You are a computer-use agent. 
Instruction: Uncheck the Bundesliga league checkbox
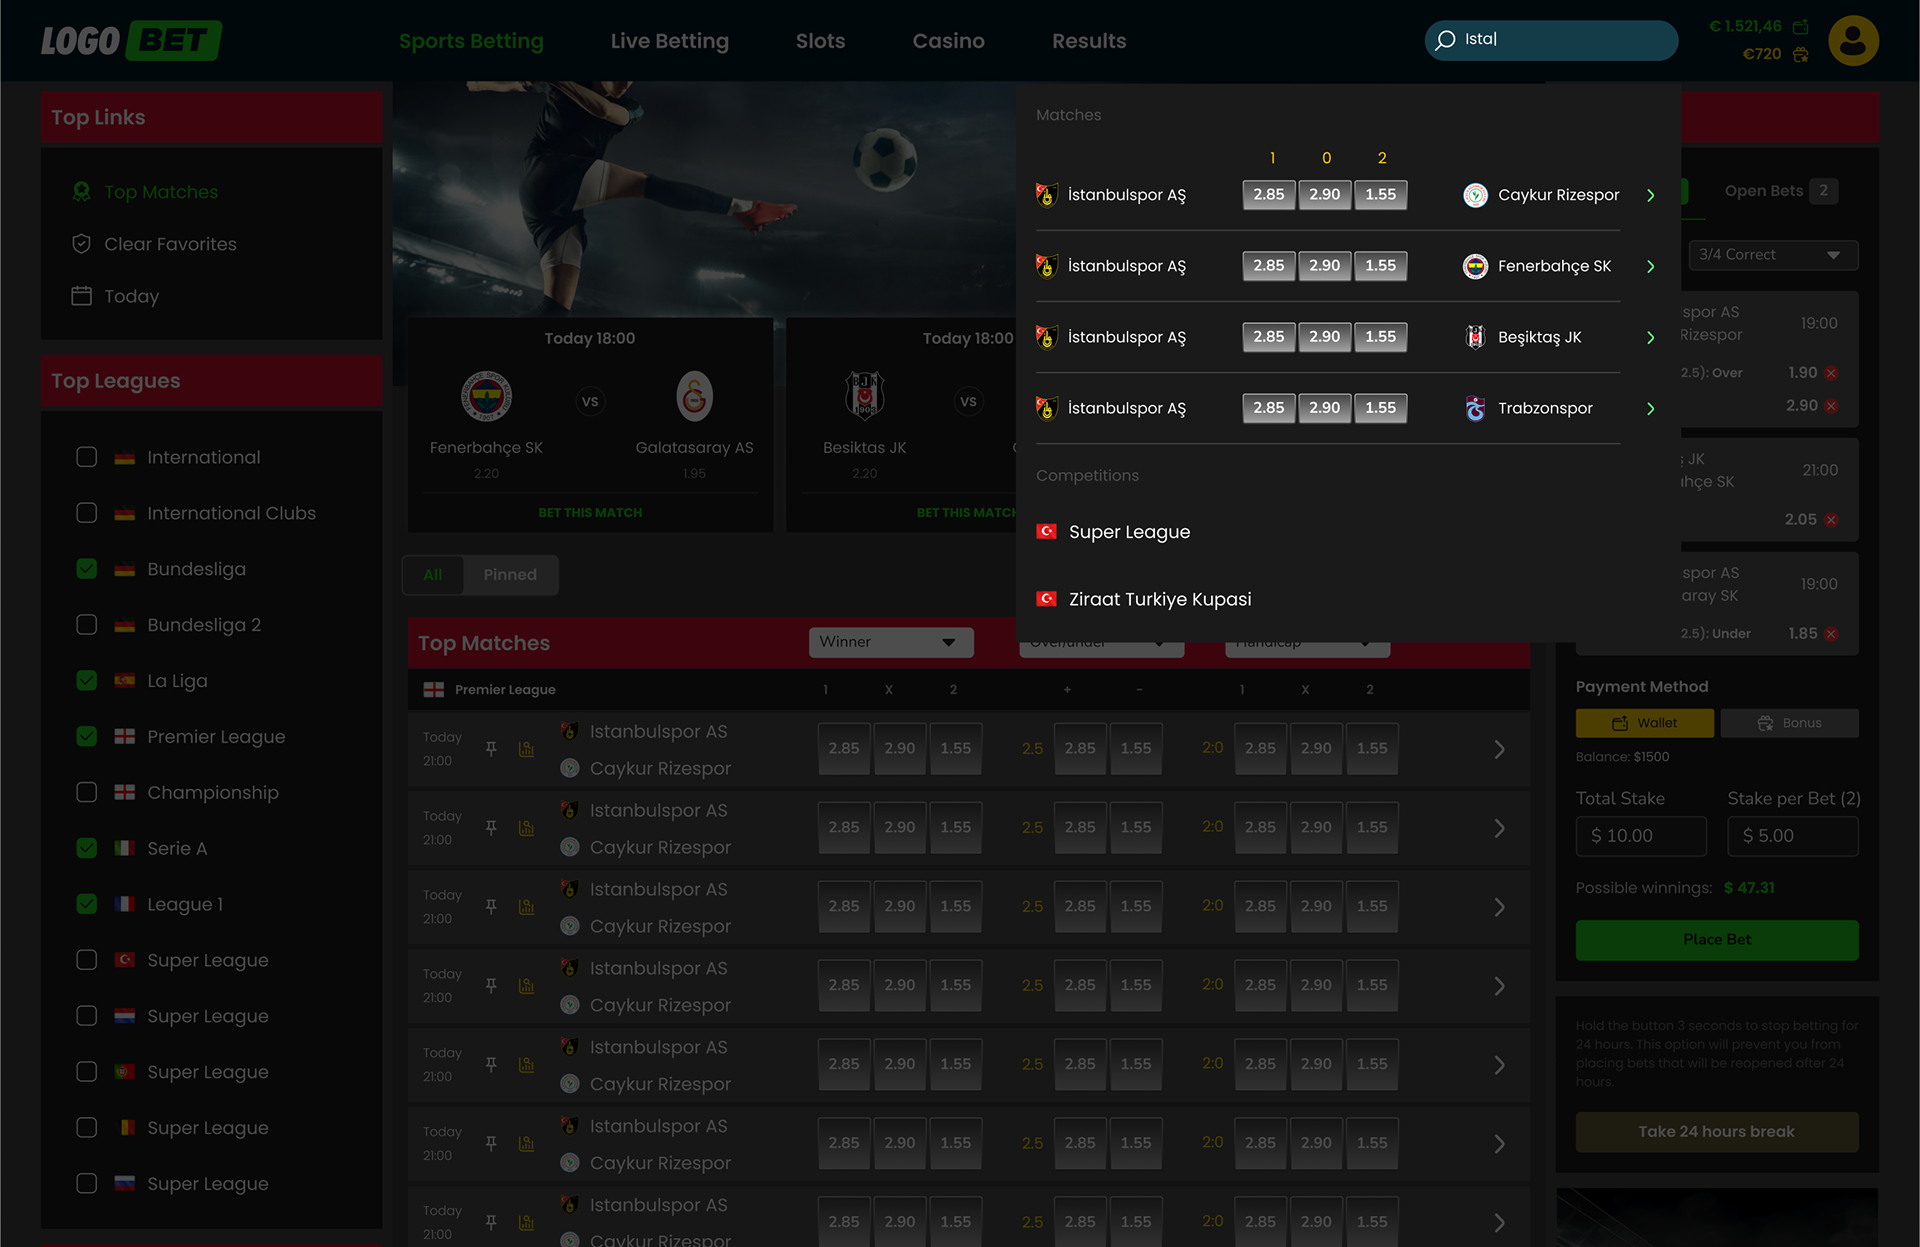[x=87, y=569]
